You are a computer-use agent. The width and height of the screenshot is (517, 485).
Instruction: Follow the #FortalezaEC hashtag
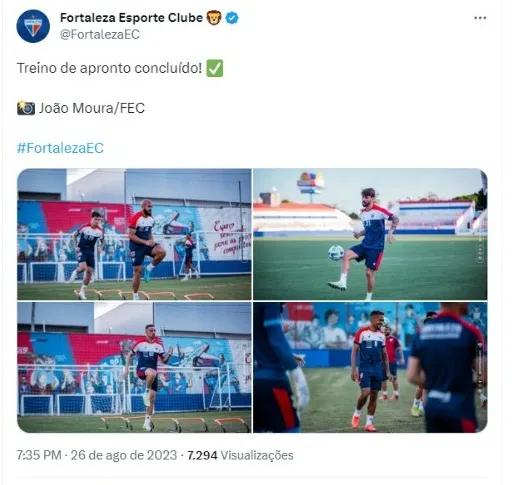tap(60, 148)
